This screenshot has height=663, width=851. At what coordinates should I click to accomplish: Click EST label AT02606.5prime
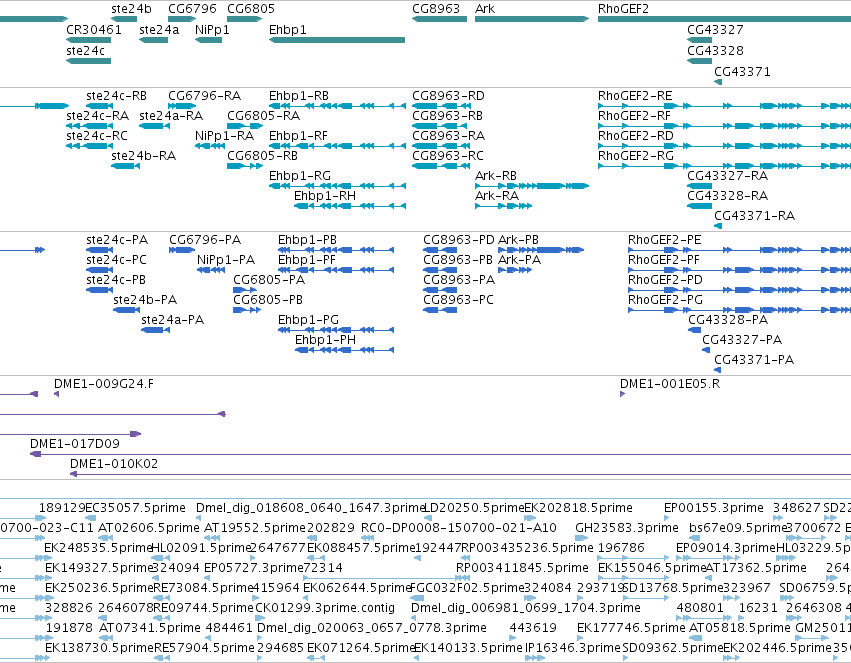pyautogui.click(x=149, y=528)
